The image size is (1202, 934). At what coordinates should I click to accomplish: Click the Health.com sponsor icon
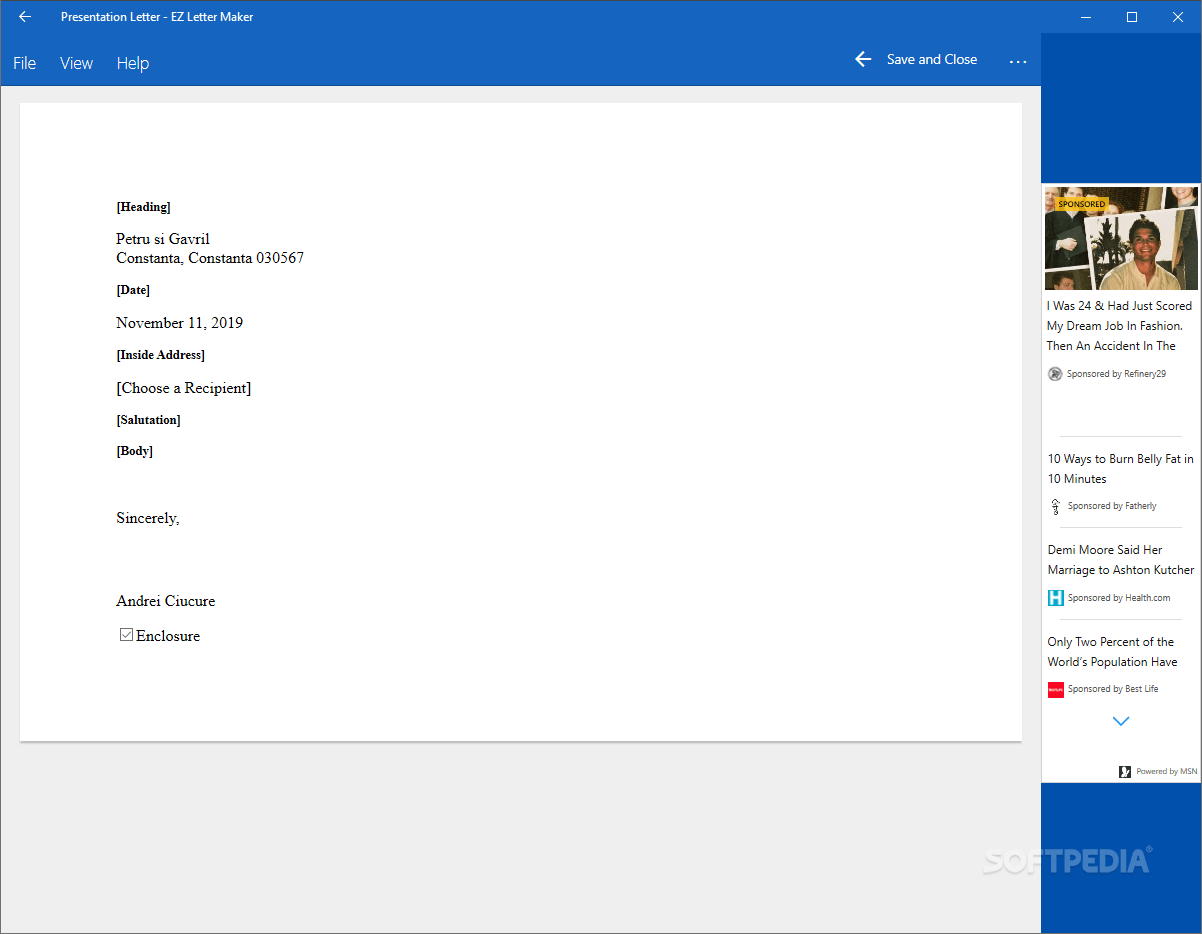[x=1055, y=598]
